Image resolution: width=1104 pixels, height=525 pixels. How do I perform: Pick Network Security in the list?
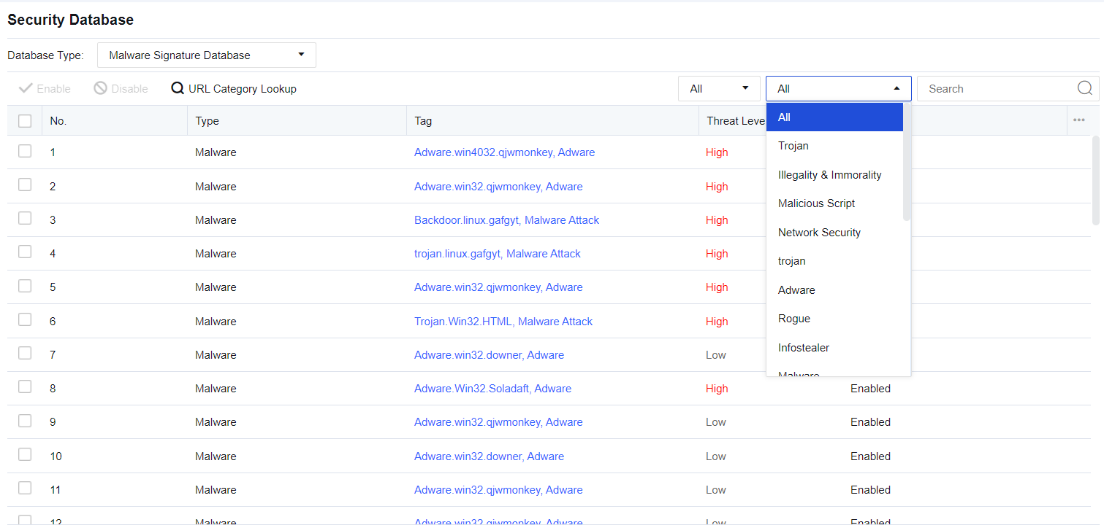(819, 232)
